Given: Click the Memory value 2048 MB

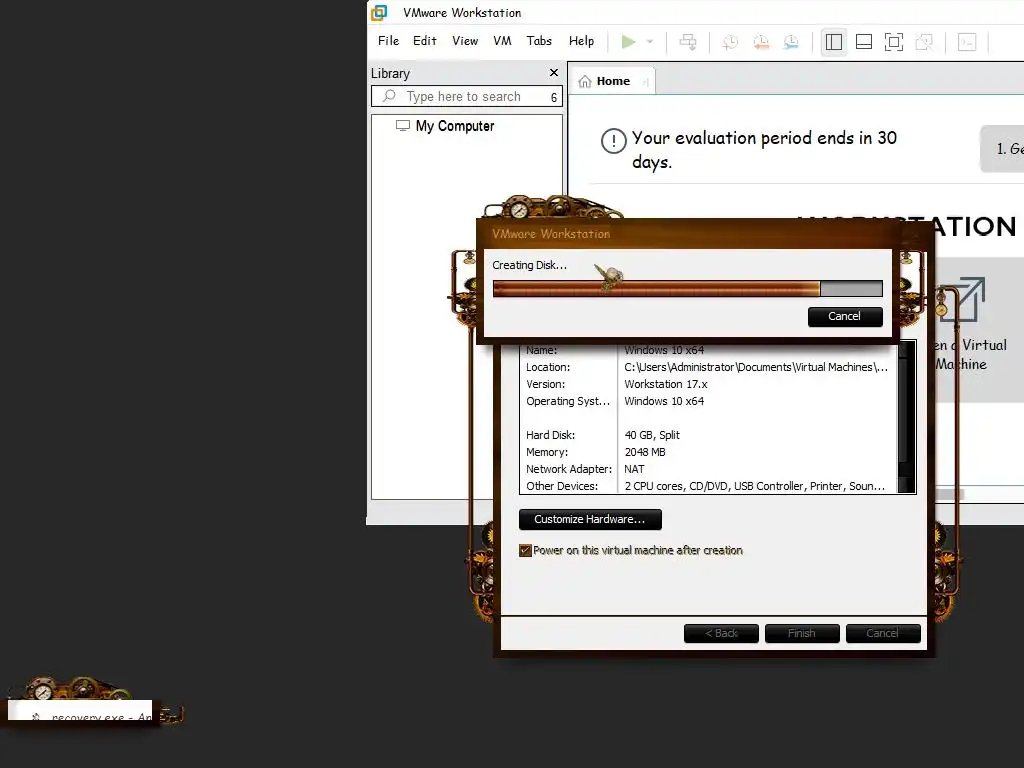Looking at the screenshot, I should 645,452.
